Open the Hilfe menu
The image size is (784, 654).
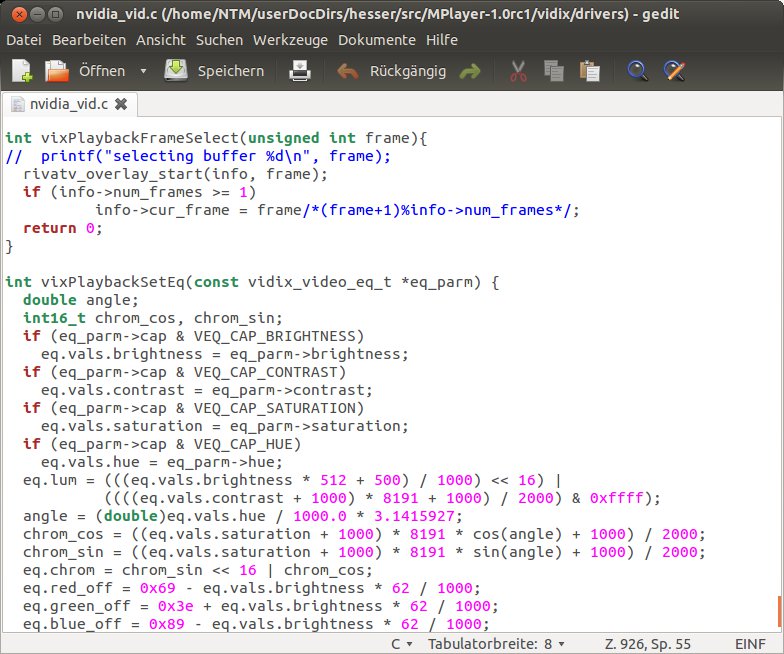point(442,40)
